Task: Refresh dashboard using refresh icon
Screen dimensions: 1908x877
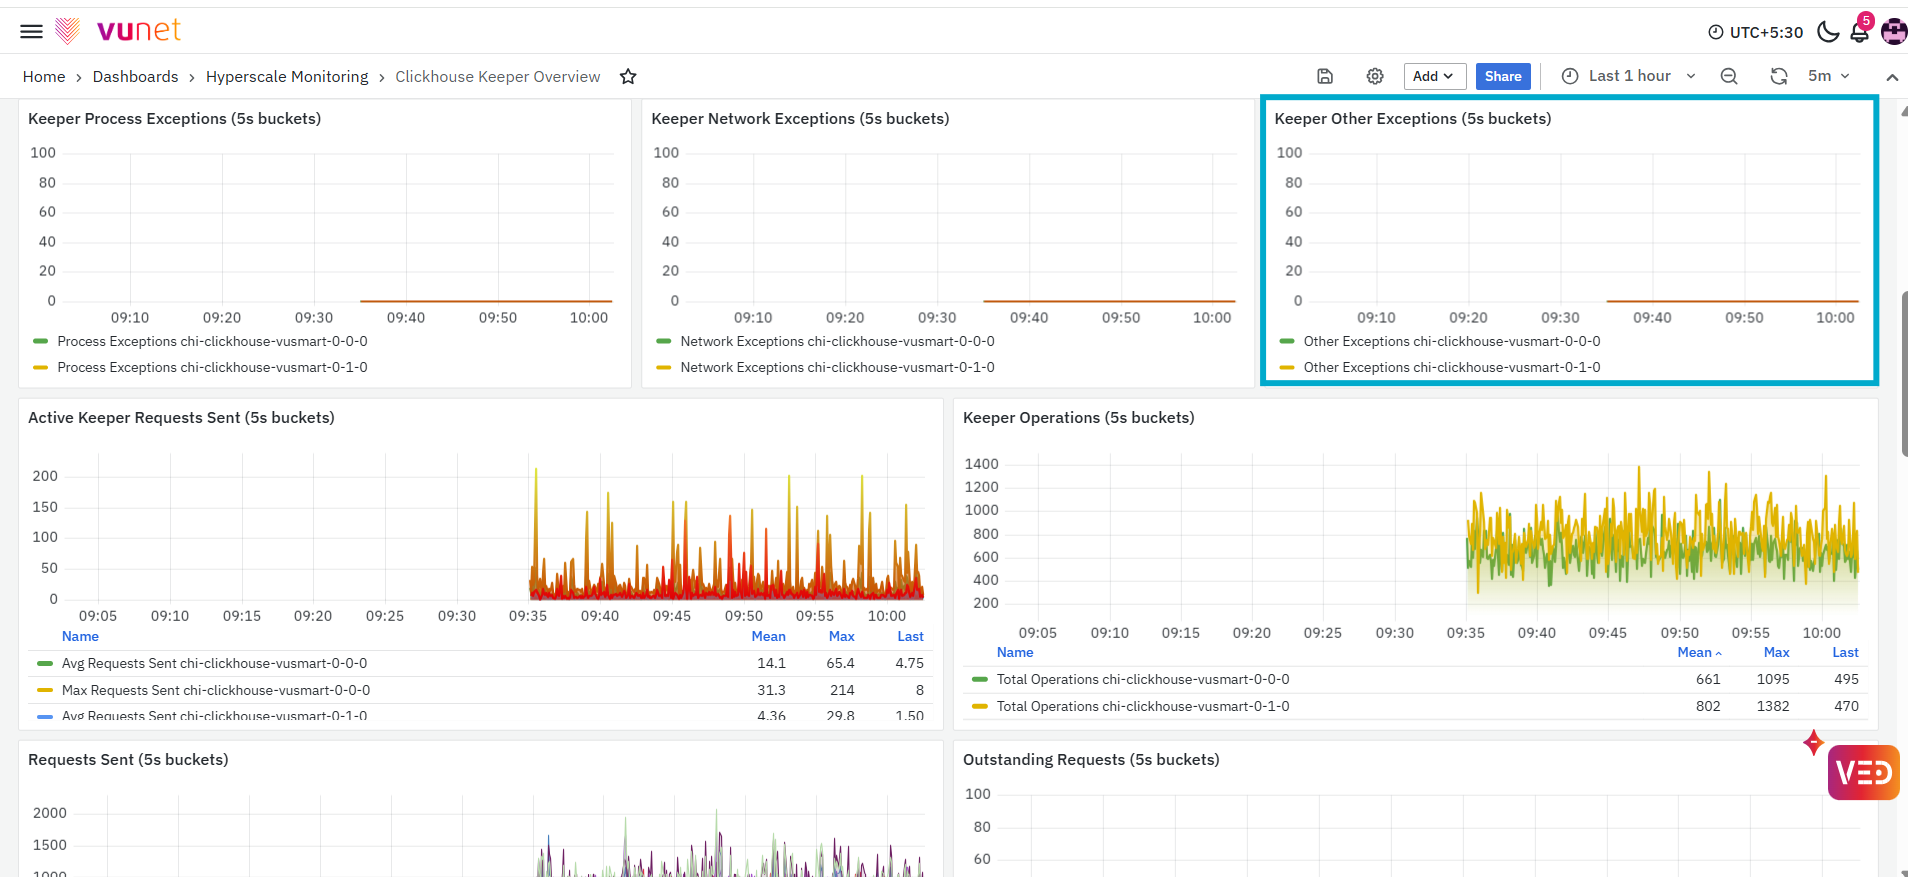Action: pos(1779,76)
